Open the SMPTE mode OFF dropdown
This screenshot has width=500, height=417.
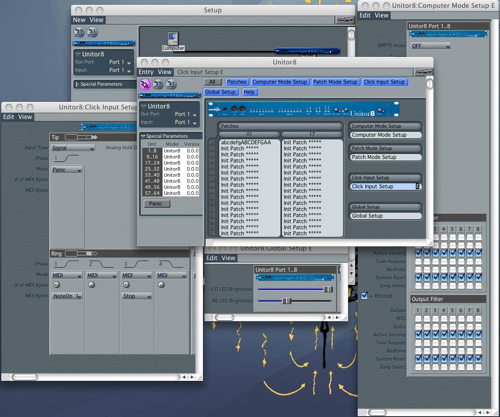[431, 46]
